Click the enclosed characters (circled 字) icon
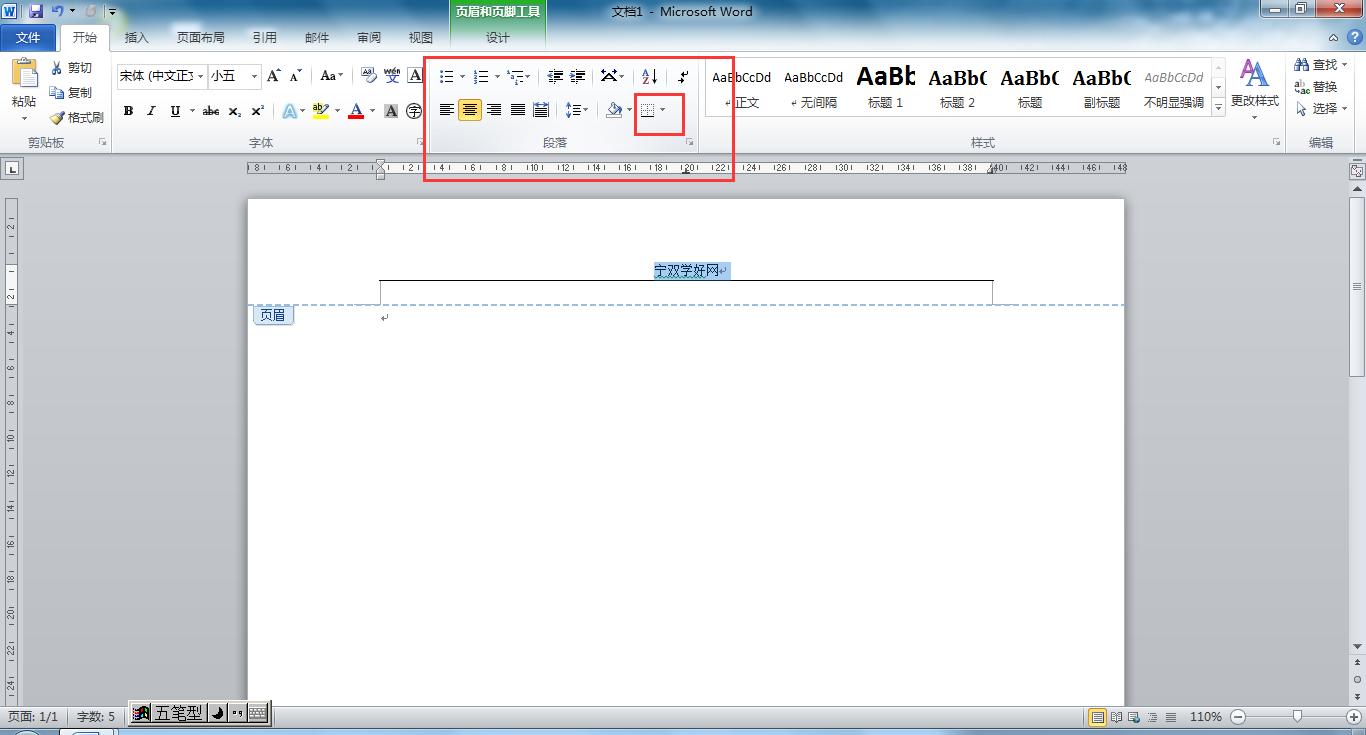 (x=414, y=111)
